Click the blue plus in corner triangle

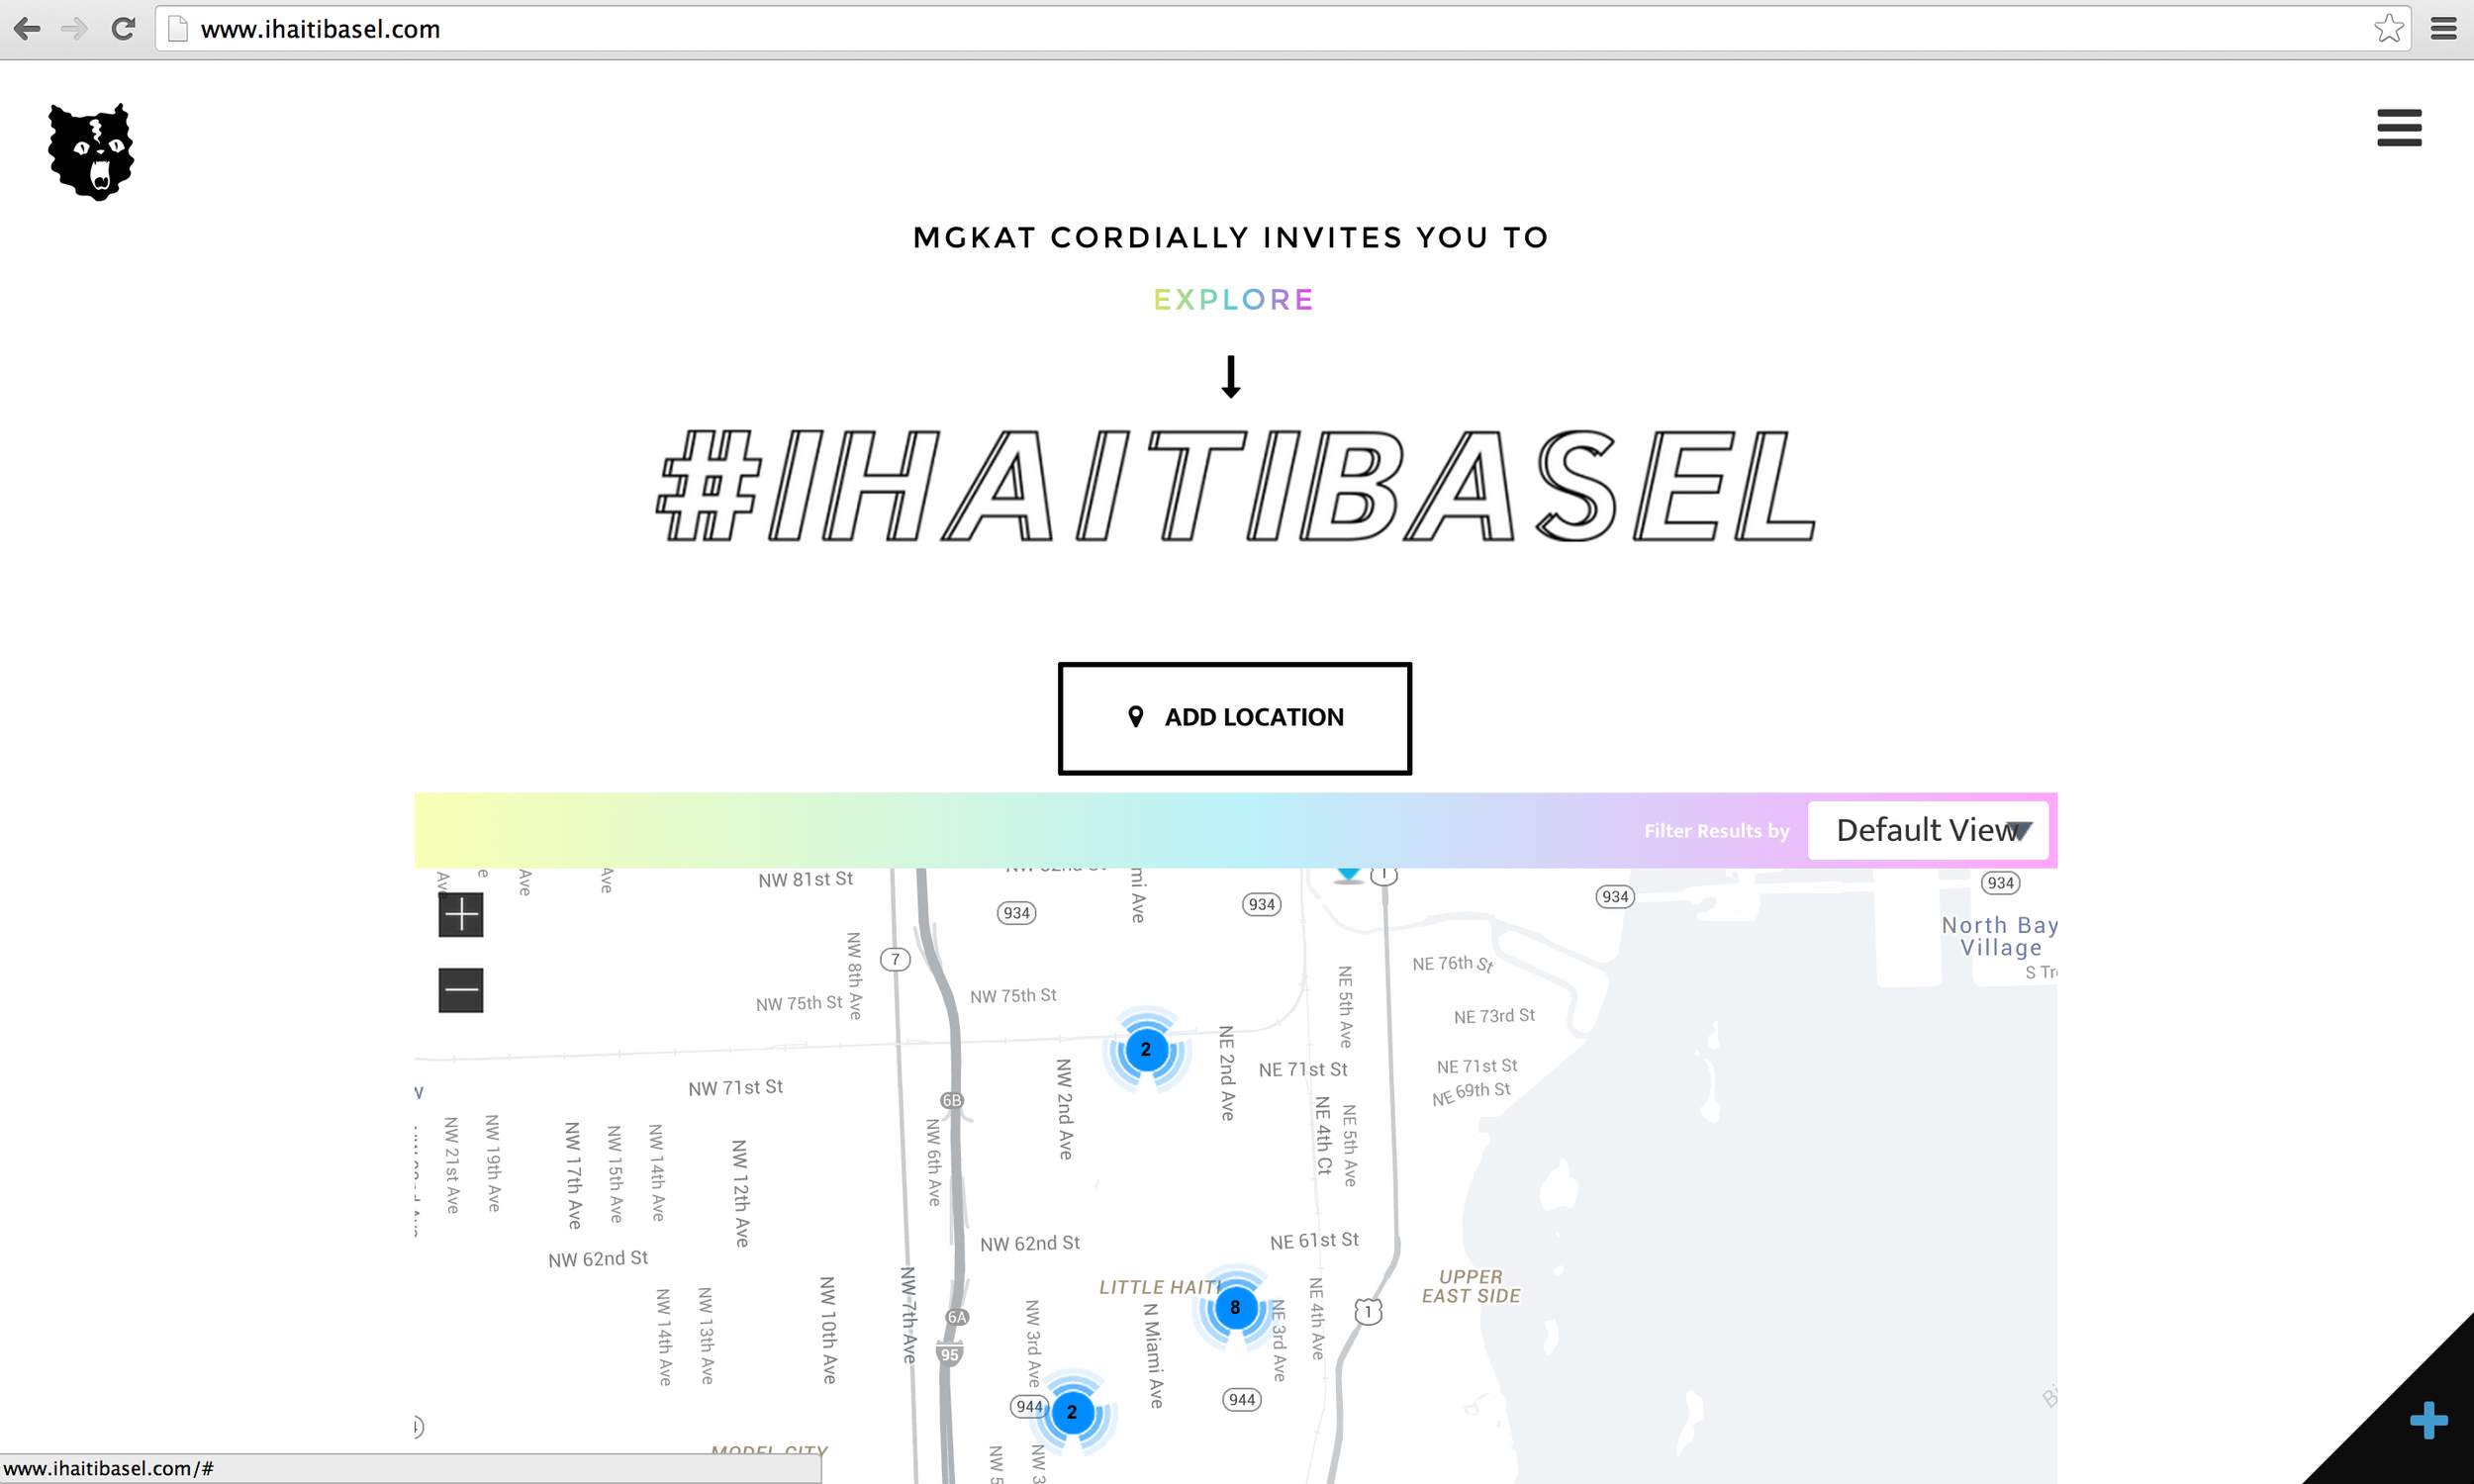point(2428,1420)
